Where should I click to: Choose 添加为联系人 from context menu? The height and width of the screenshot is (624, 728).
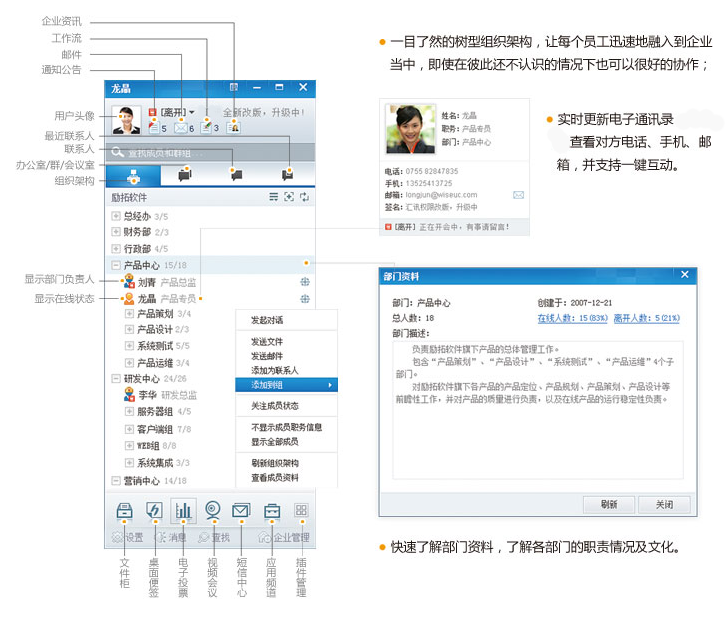point(286,370)
